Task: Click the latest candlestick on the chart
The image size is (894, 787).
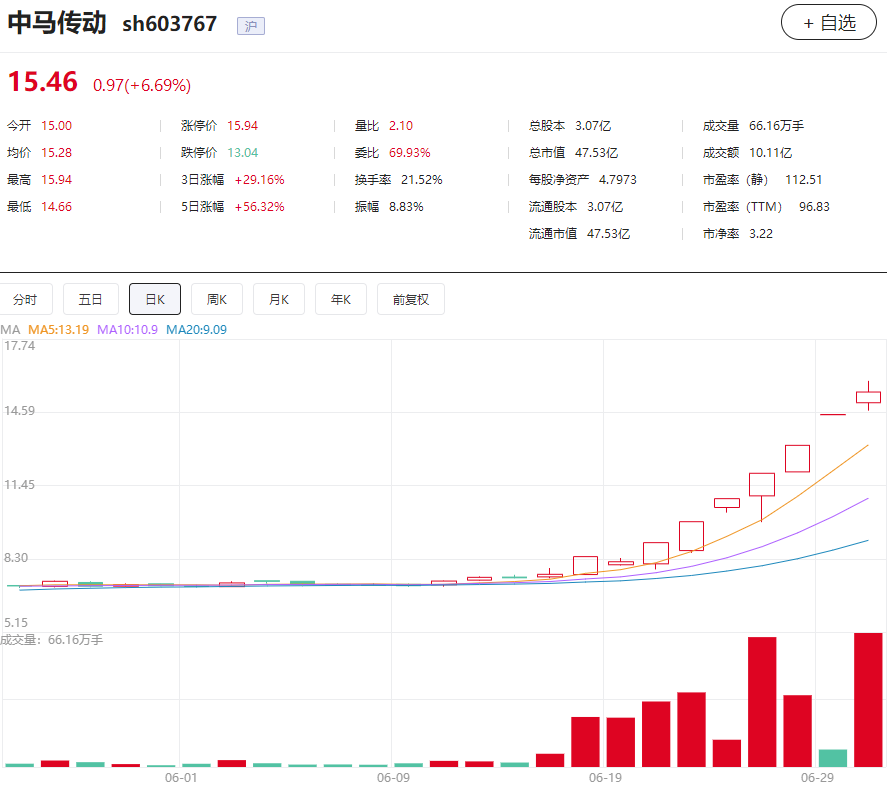Action: [x=868, y=396]
